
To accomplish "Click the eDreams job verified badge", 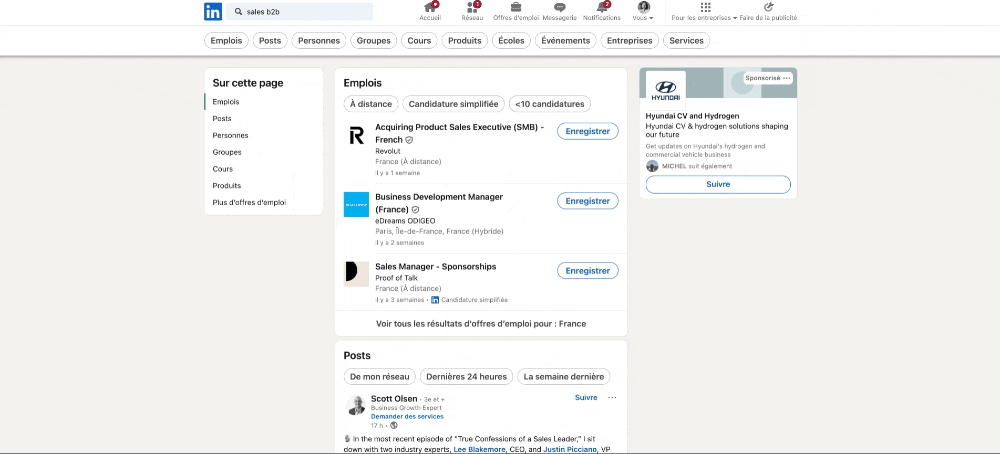I will 416,209.
